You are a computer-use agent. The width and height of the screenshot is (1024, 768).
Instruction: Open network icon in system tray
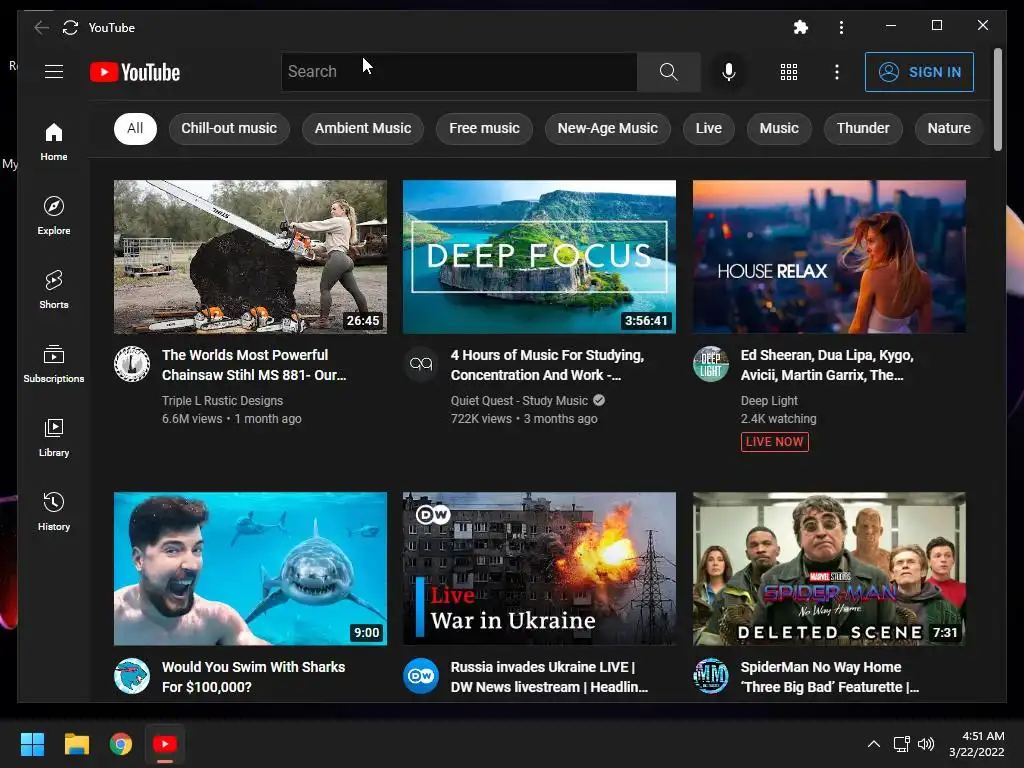coord(902,744)
